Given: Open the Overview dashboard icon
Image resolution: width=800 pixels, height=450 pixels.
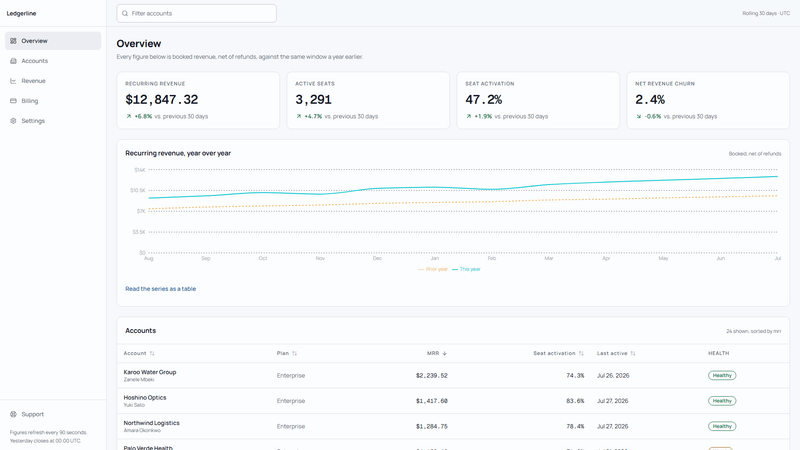Looking at the screenshot, I should coord(13,41).
